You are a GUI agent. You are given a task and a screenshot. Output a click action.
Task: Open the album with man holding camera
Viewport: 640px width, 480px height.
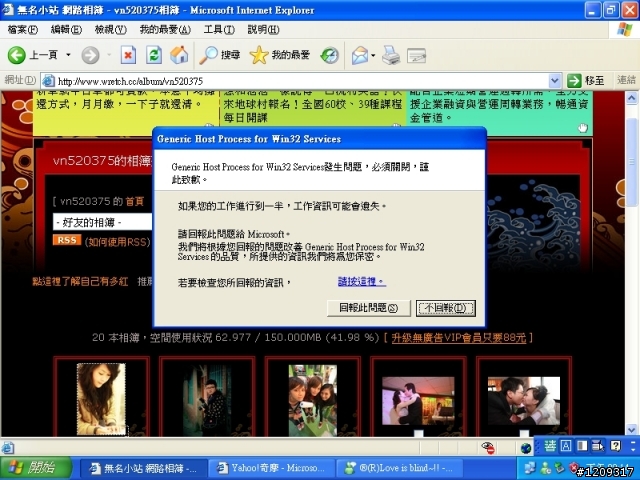(x=207, y=401)
